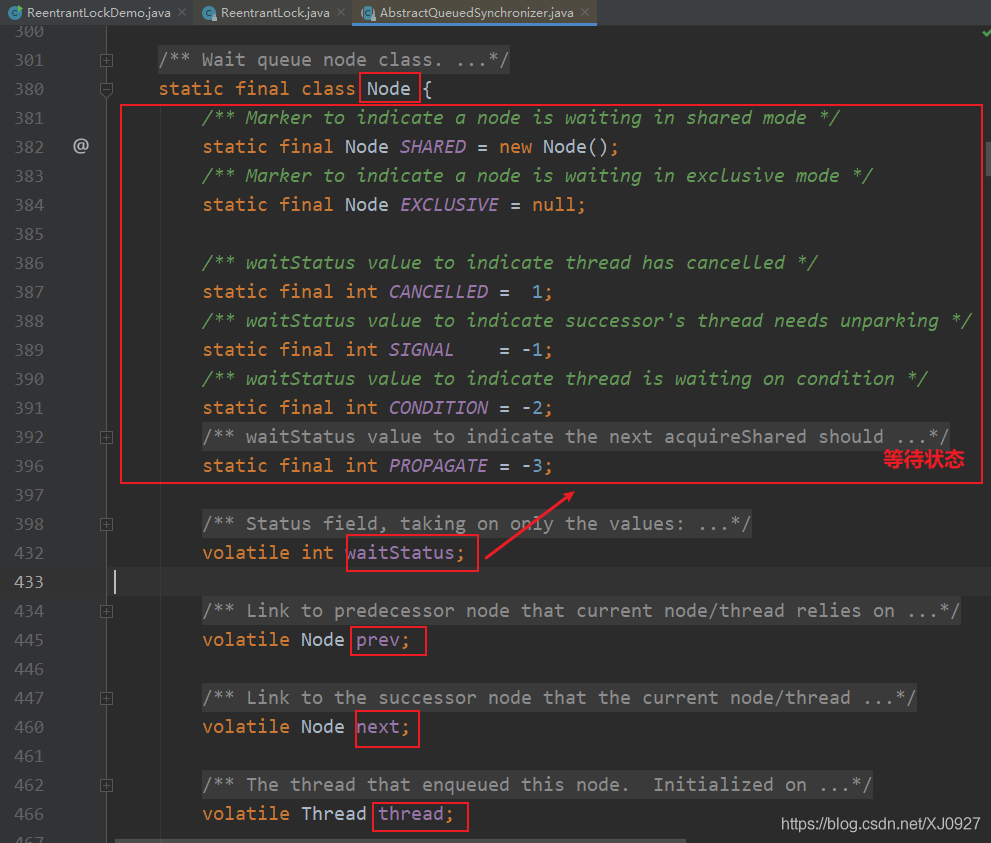Screen dimensions: 991x843
Task: Switch to ReentrantLock.java tab
Action: [x=274, y=13]
